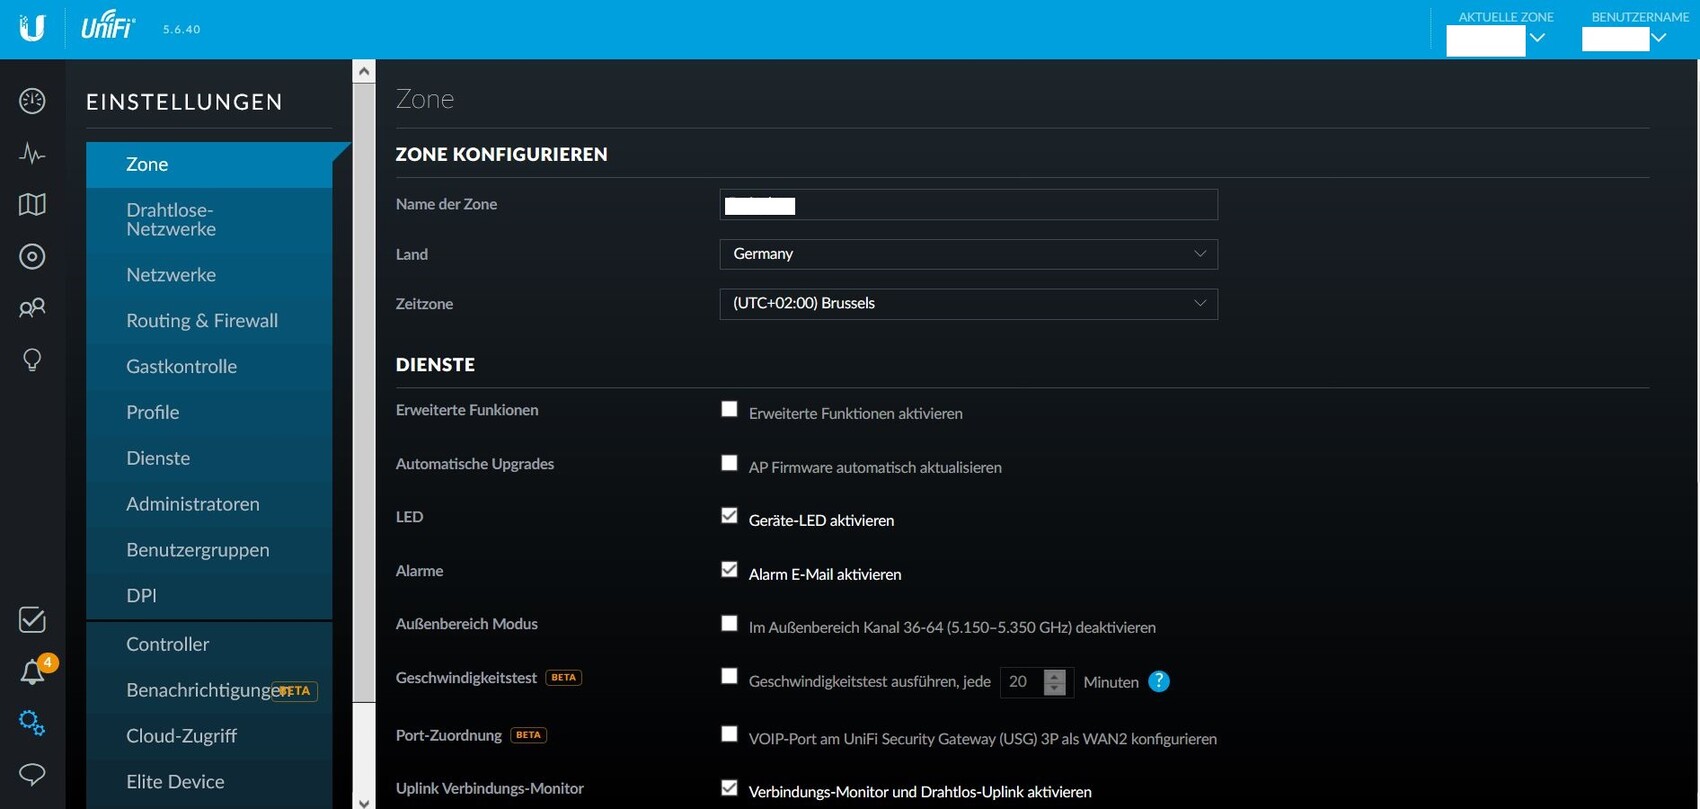Open the Map icon in sidebar
The width and height of the screenshot is (1700, 809).
pyautogui.click(x=32, y=205)
